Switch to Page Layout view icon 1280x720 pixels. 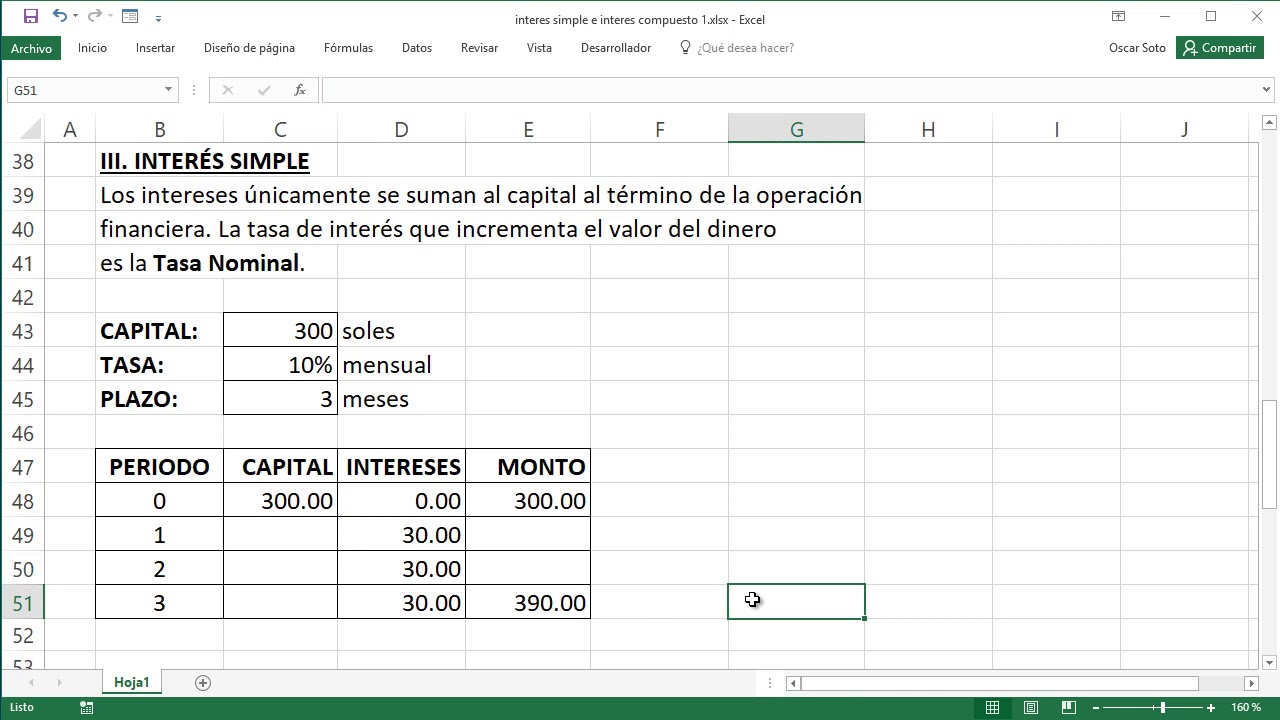pyautogui.click(x=1031, y=707)
